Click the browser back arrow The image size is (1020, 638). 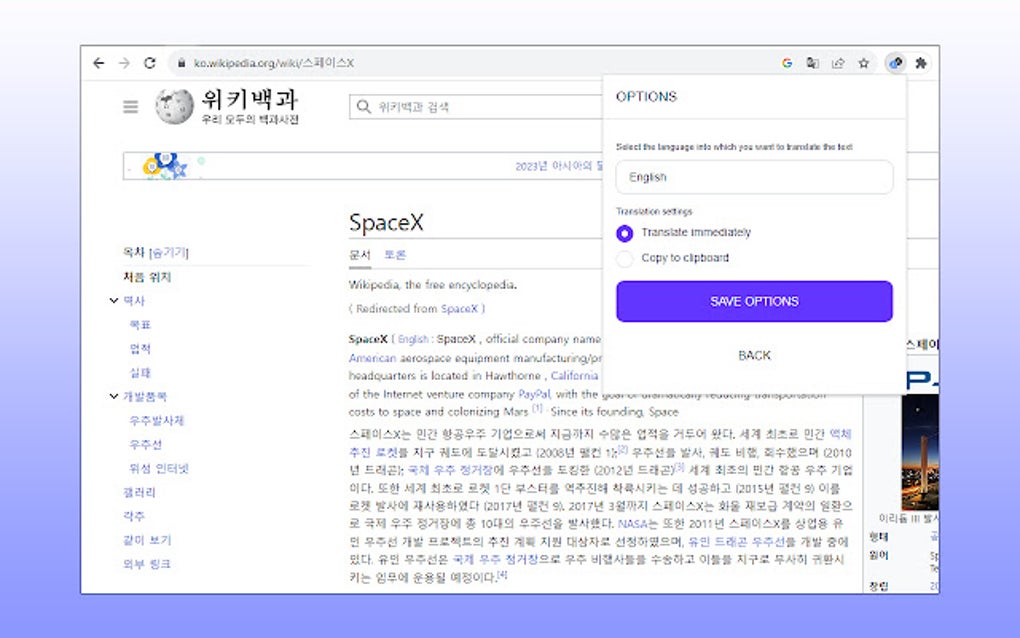pos(97,62)
